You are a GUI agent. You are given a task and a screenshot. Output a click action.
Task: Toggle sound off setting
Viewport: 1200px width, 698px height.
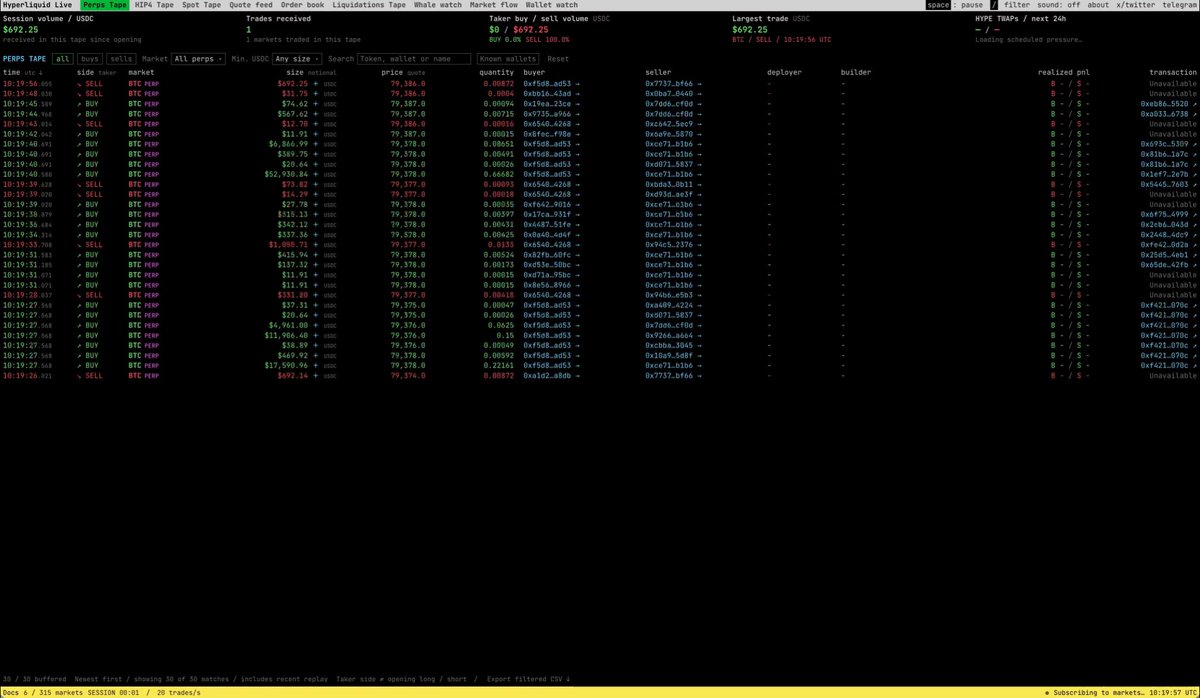(x=1058, y=5)
